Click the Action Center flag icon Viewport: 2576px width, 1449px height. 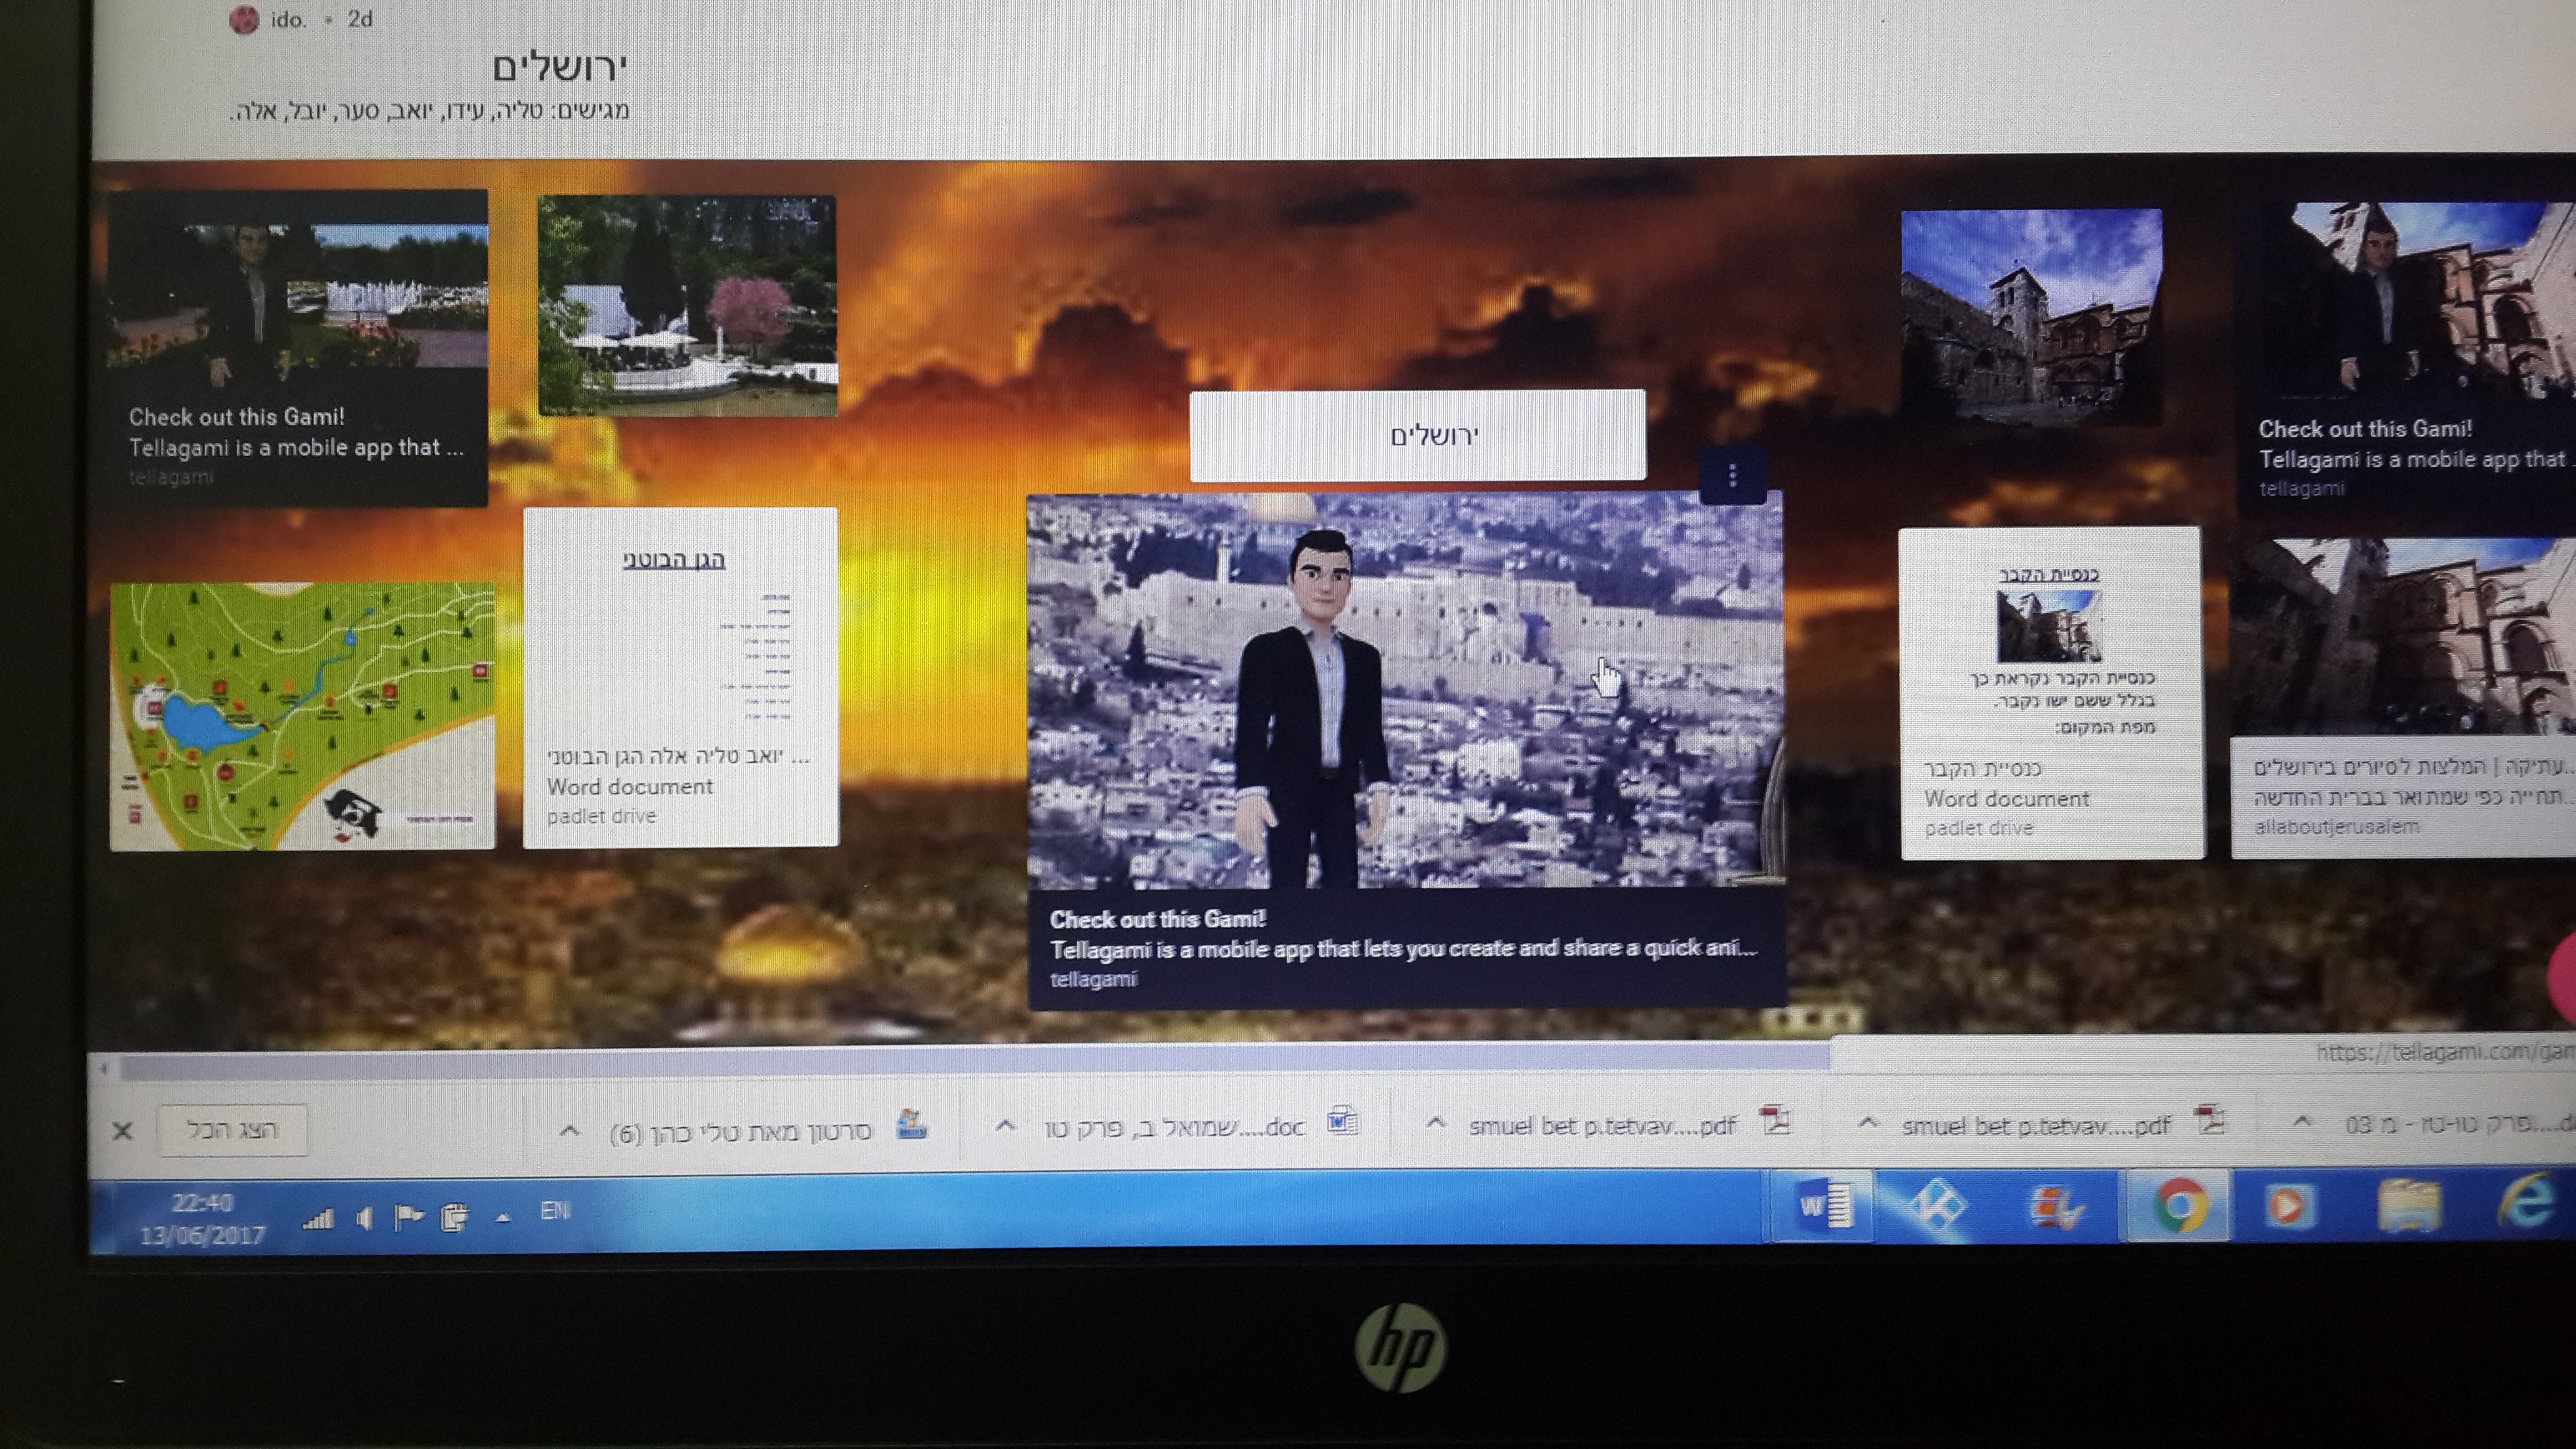pyautogui.click(x=407, y=1218)
